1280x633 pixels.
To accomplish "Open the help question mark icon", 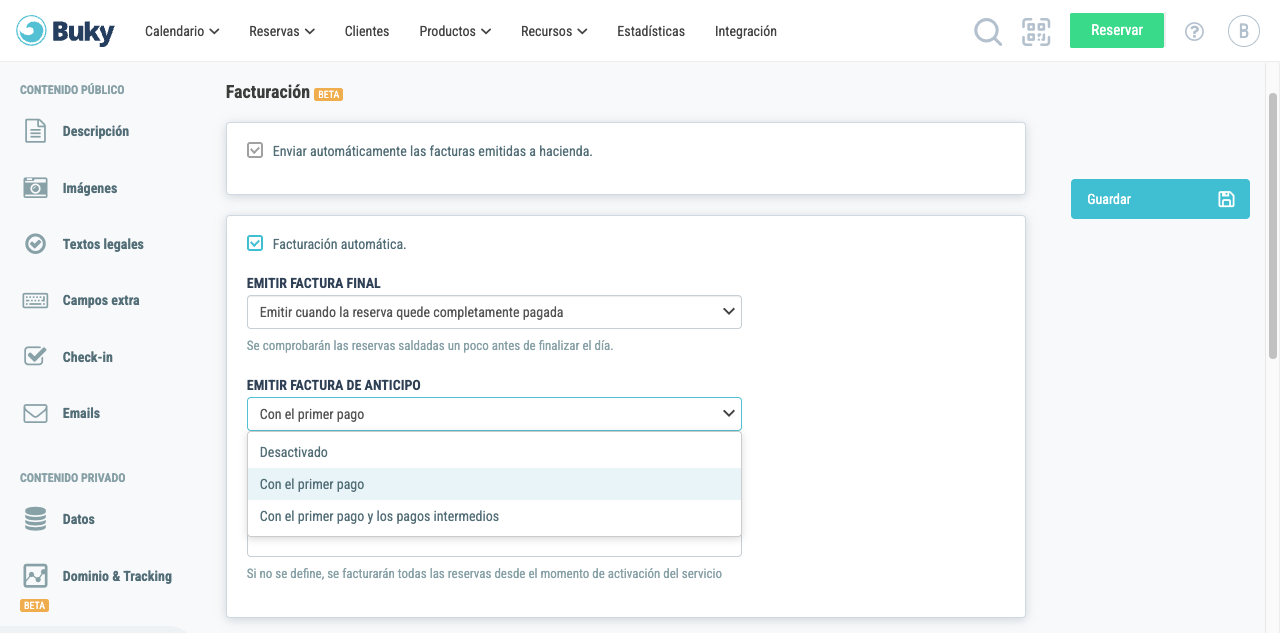I will 1194,31.
